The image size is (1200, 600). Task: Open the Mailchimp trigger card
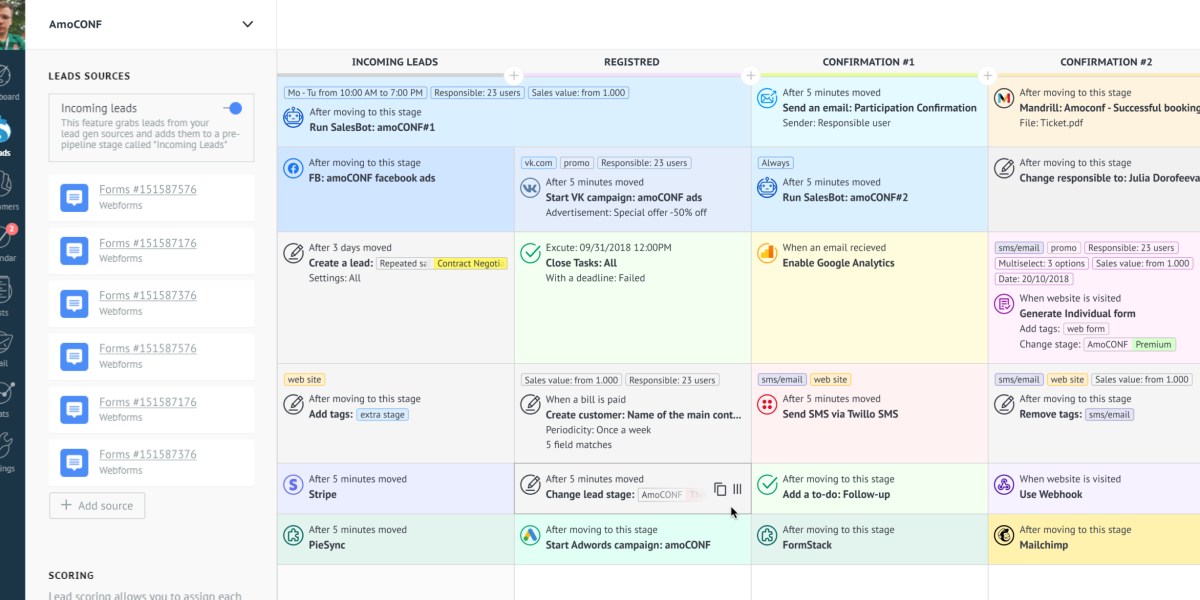point(1094,539)
